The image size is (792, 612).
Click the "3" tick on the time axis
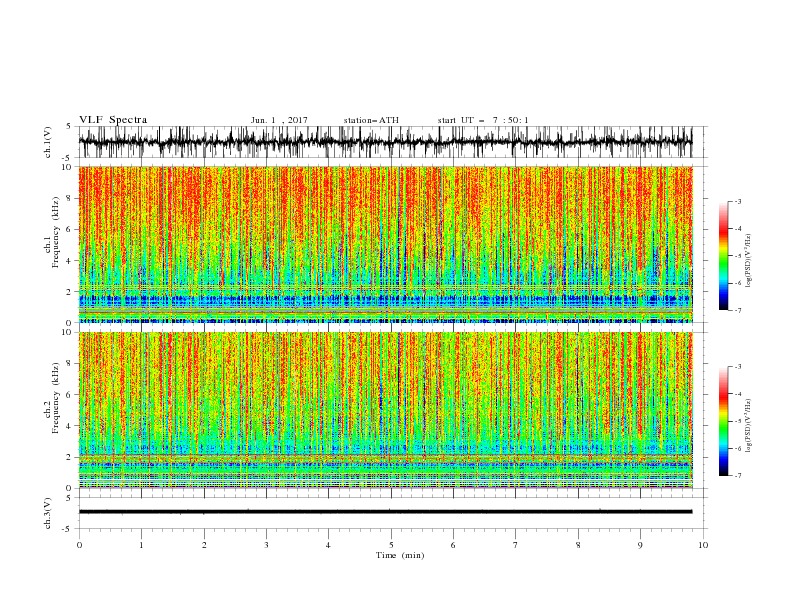click(266, 545)
